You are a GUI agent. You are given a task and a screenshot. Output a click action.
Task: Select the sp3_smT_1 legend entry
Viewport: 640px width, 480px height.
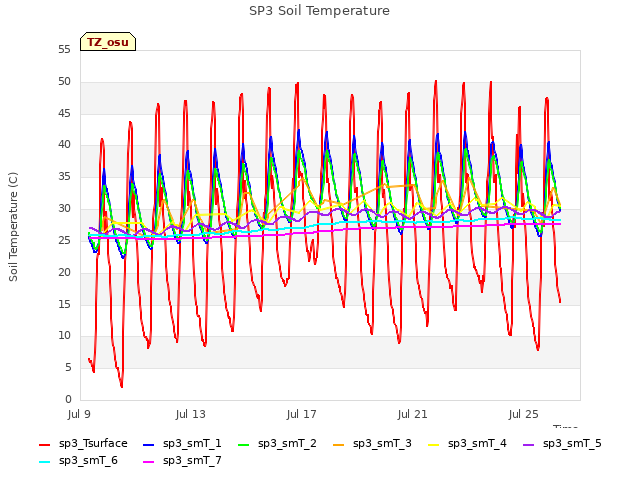pos(182,444)
